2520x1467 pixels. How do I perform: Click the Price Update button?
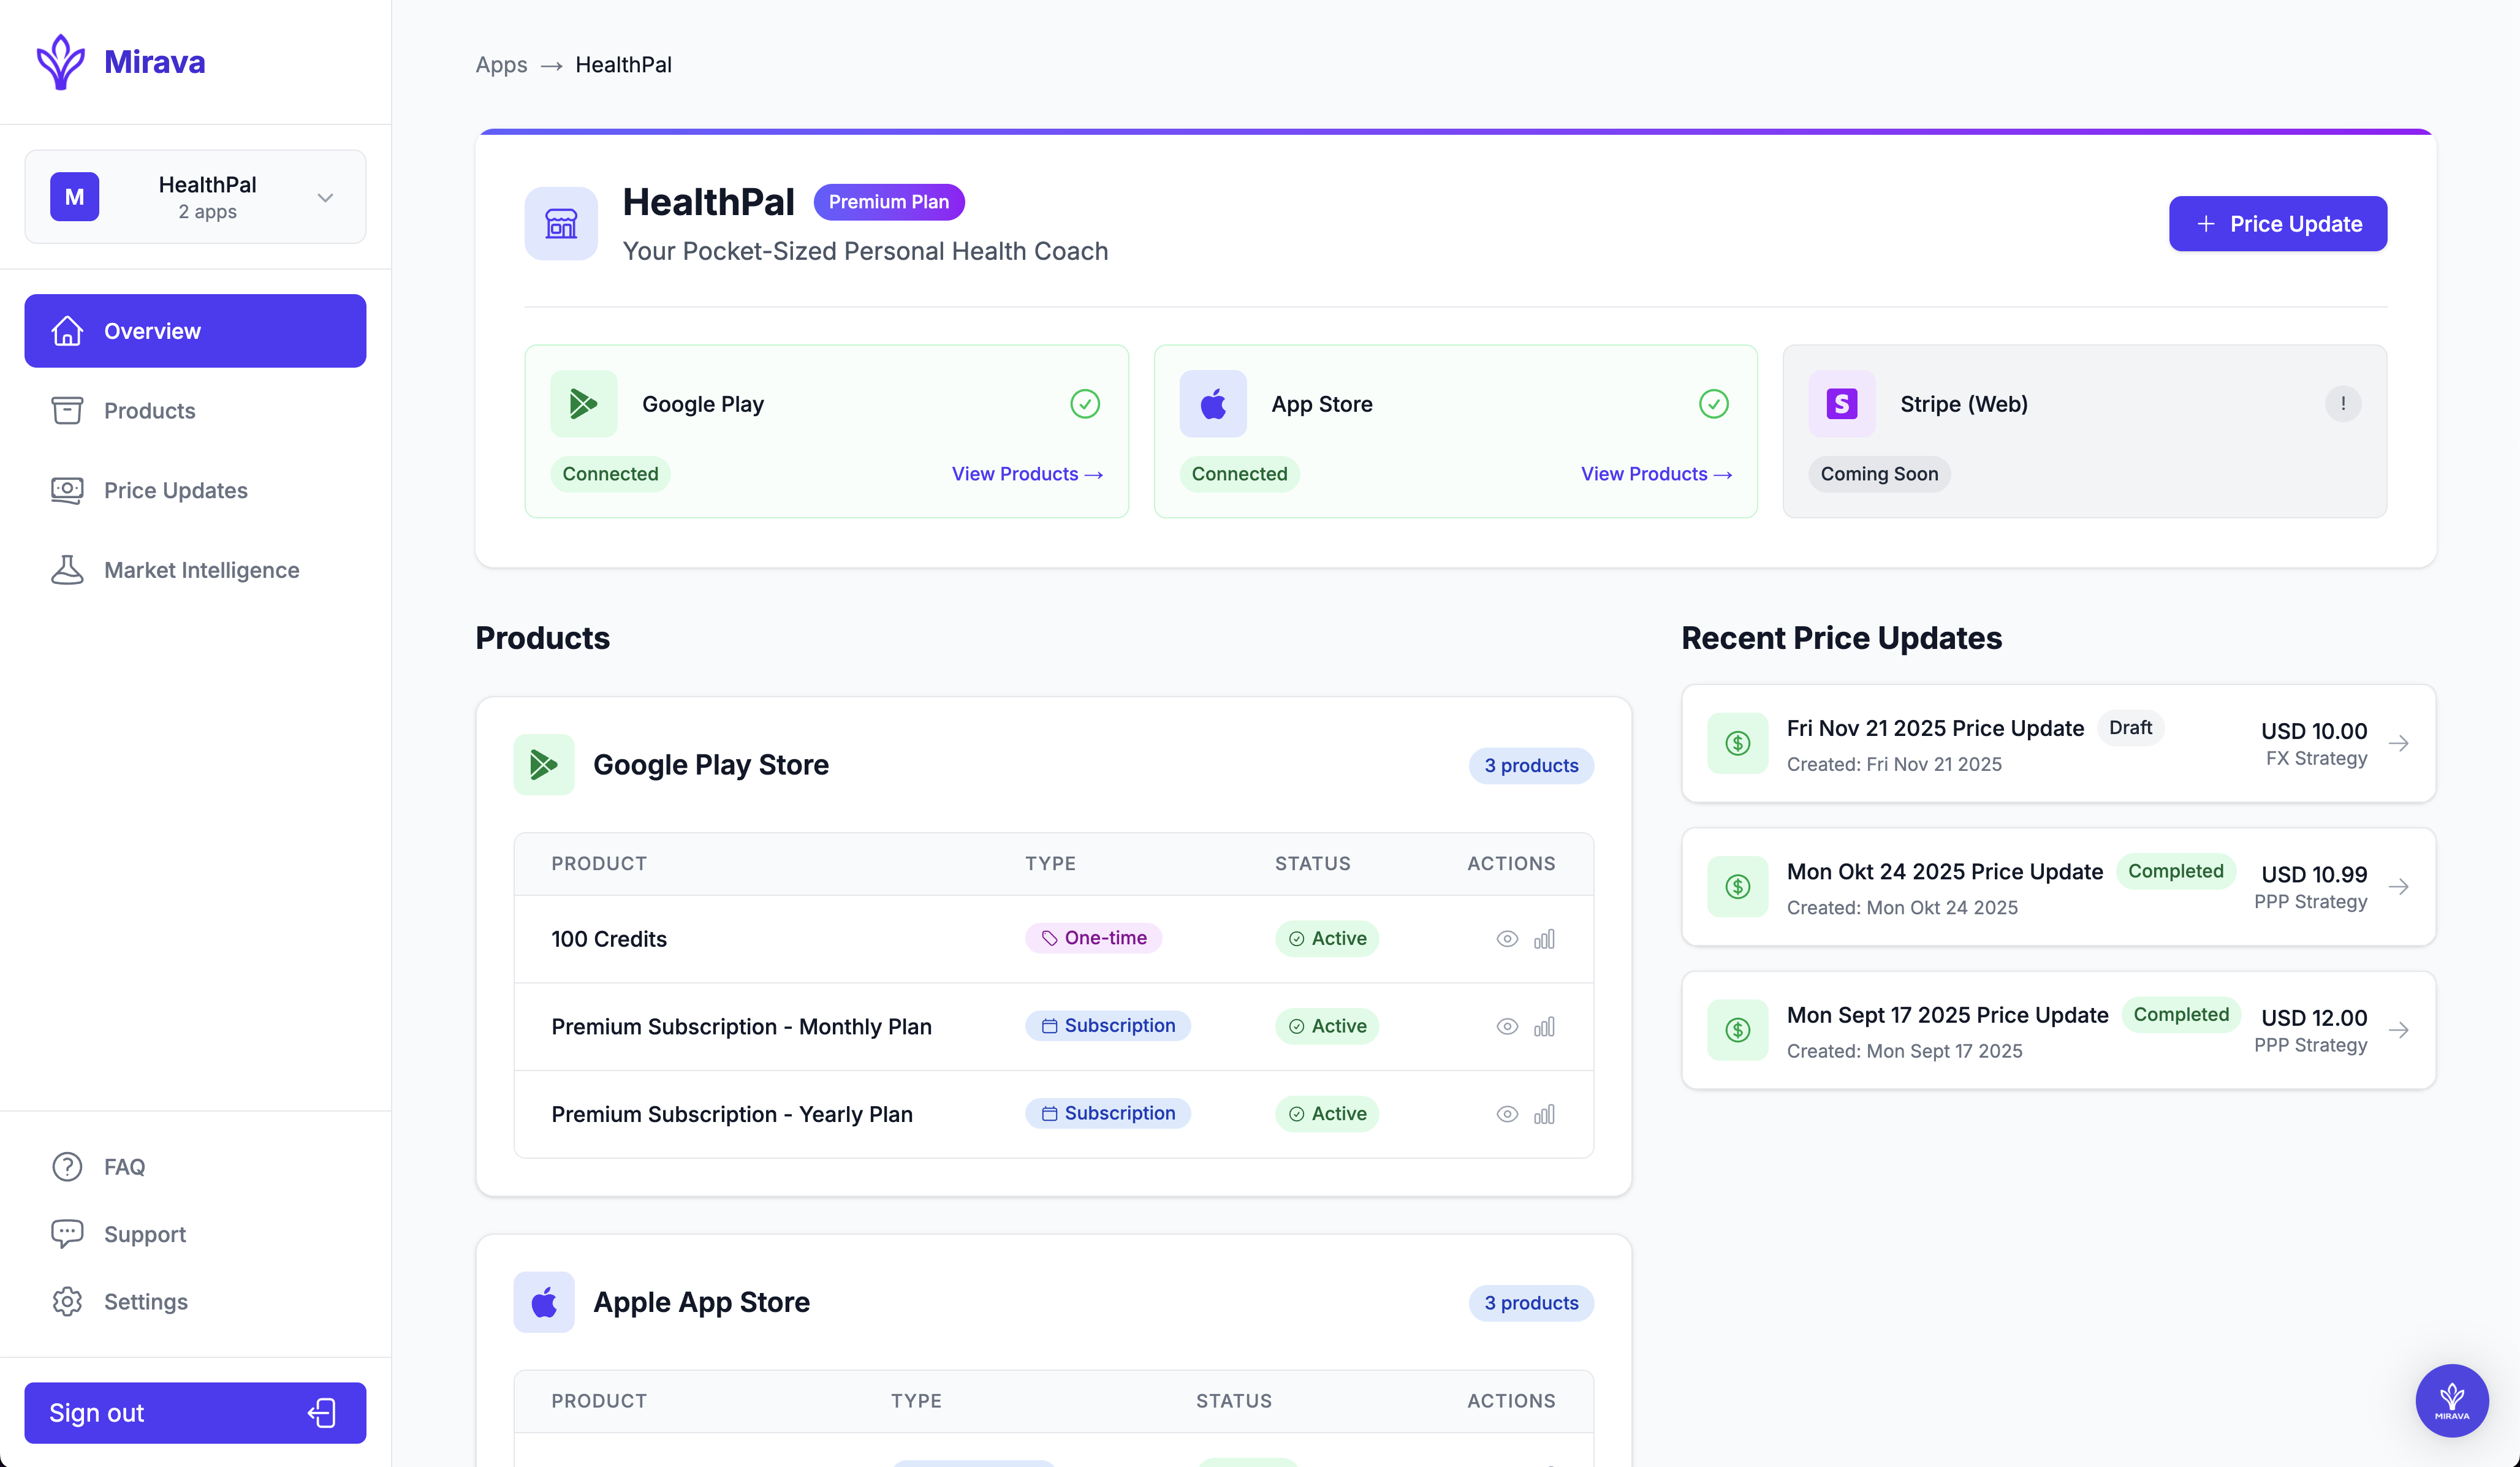click(x=2277, y=223)
